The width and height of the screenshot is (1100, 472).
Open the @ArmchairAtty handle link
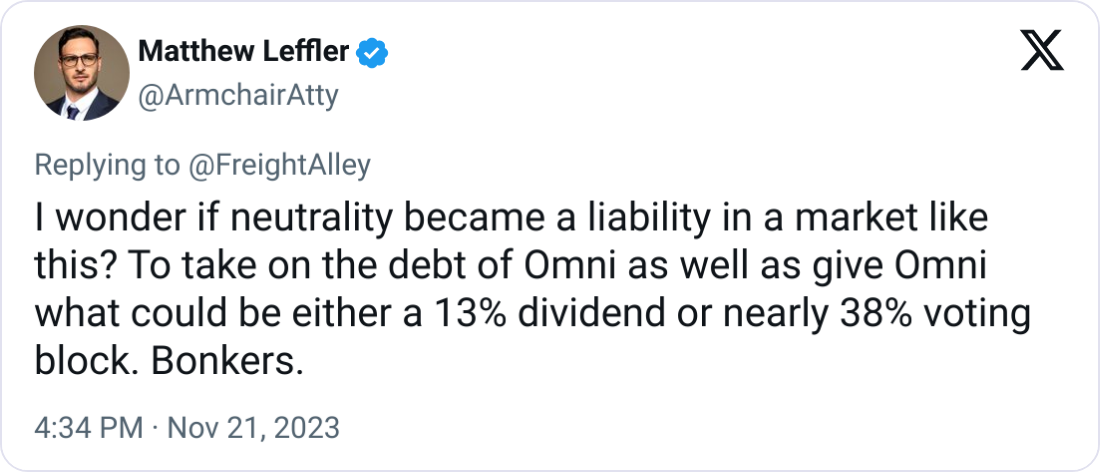click(x=239, y=95)
